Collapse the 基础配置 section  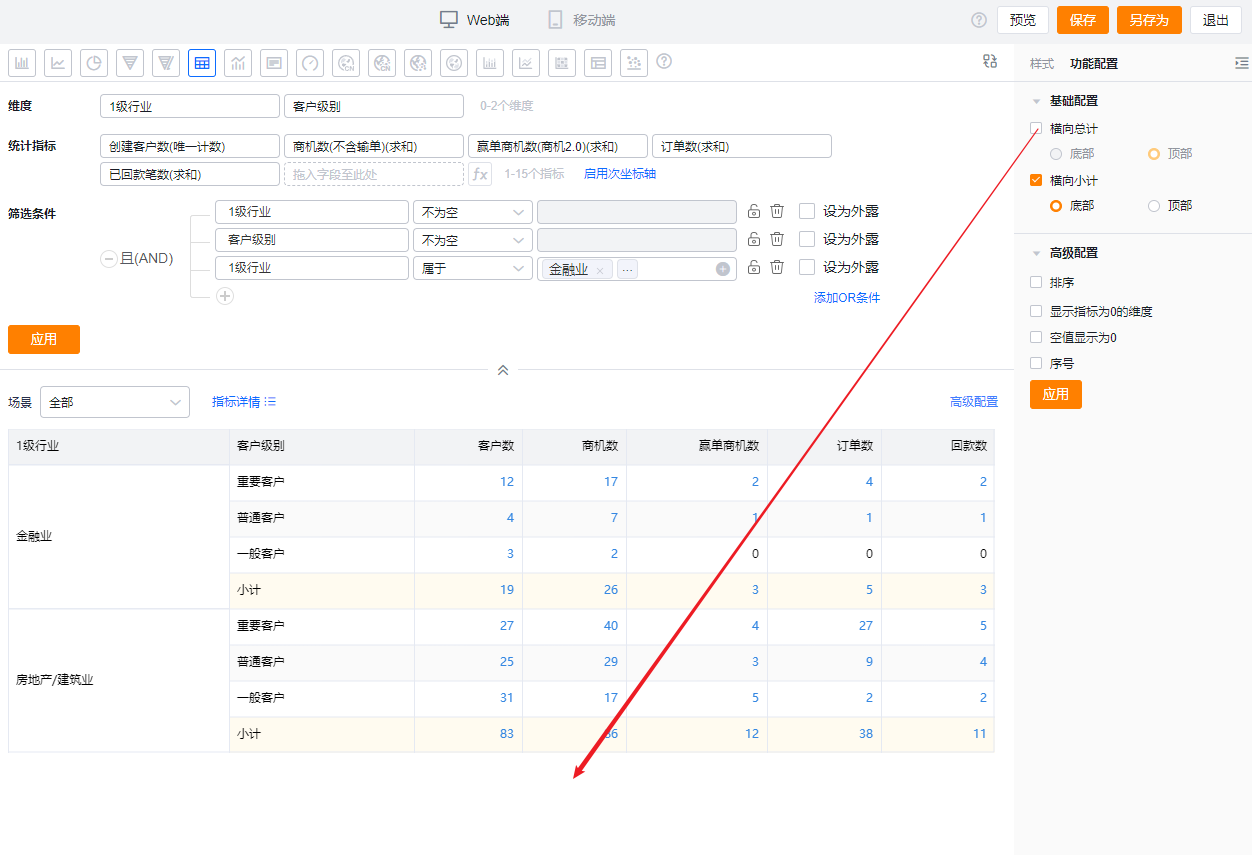point(1035,101)
